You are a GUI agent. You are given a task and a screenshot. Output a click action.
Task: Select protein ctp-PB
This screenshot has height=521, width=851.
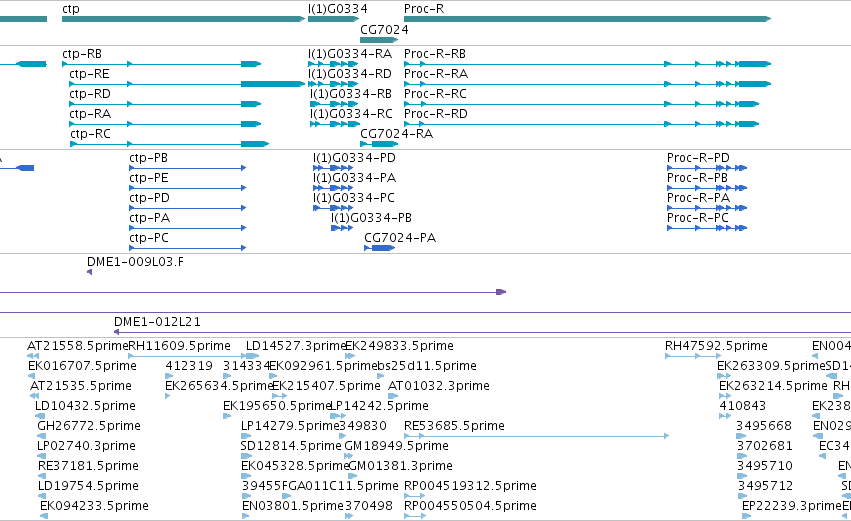pos(187,168)
